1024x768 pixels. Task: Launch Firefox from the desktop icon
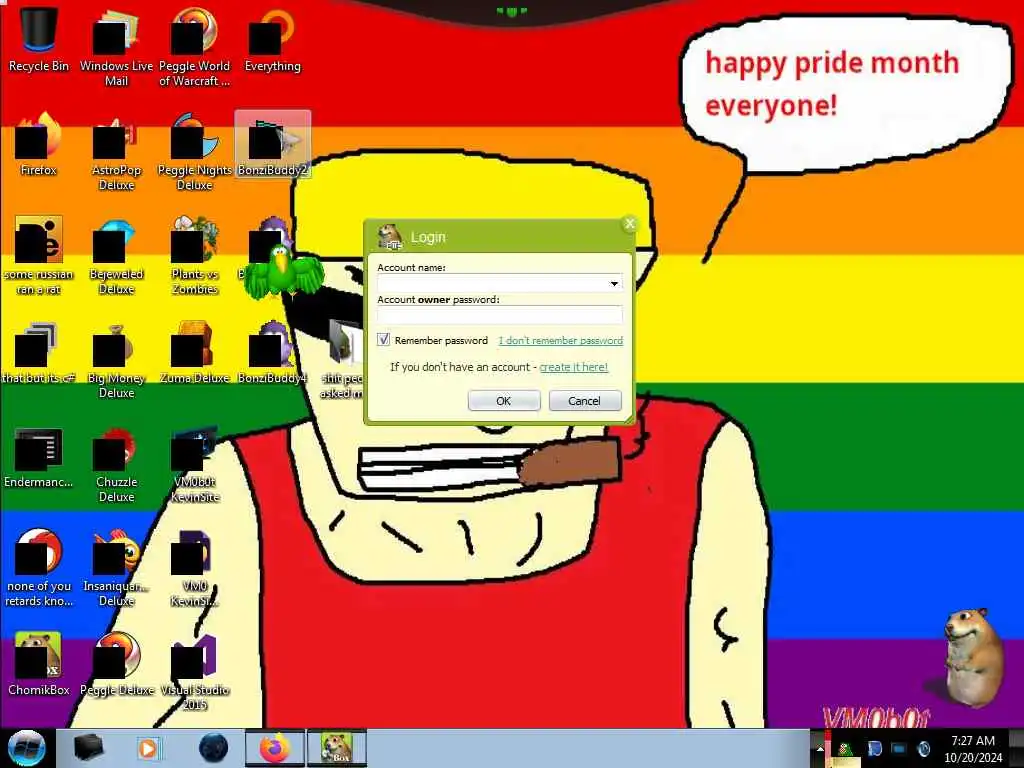tap(38, 144)
